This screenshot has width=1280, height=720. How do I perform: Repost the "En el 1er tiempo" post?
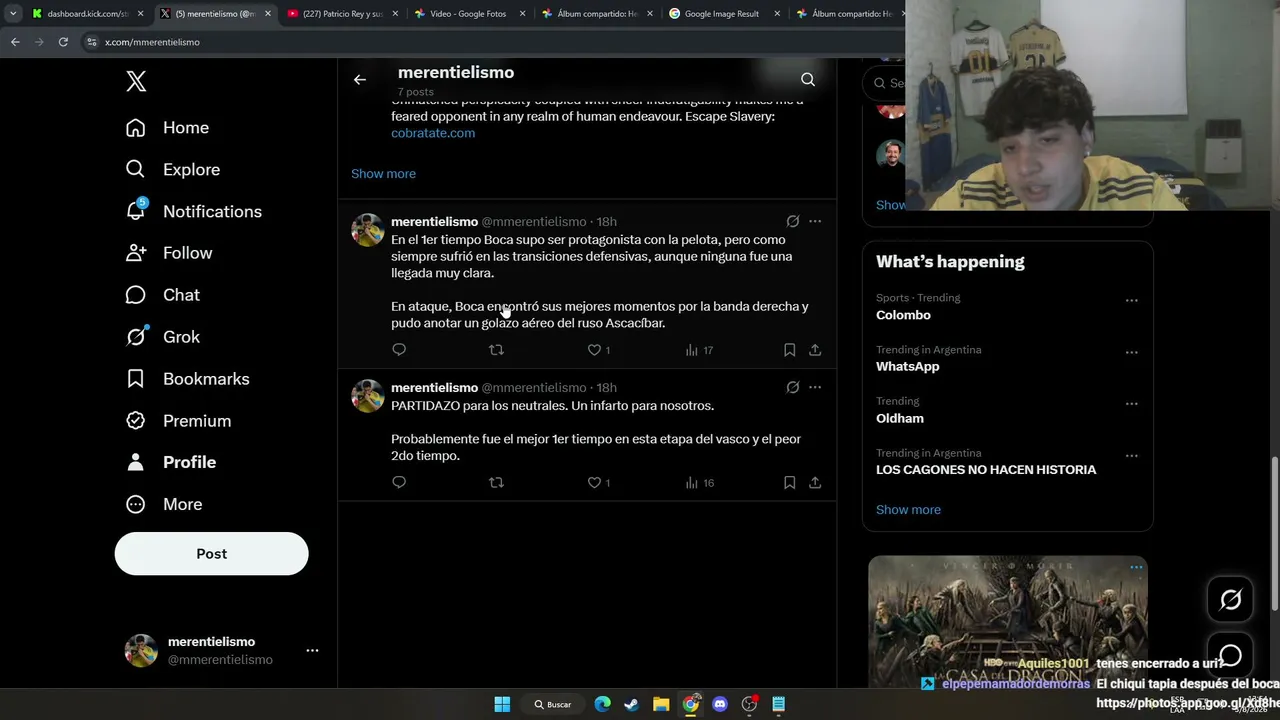496,350
